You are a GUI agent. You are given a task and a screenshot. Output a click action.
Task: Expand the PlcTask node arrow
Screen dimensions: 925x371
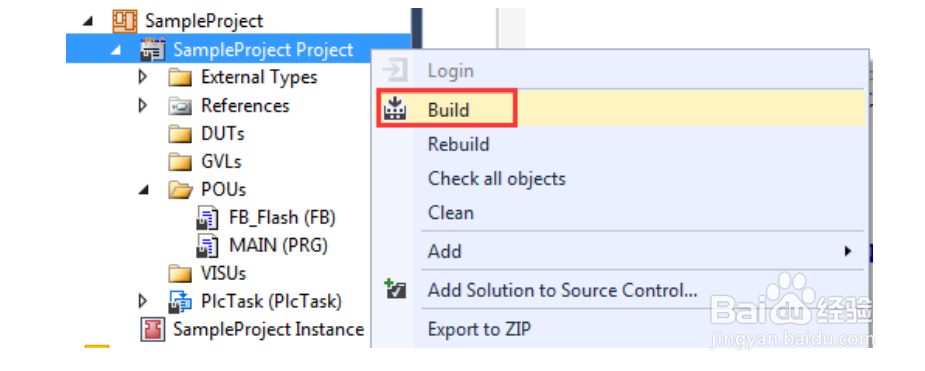tap(142, 301)
